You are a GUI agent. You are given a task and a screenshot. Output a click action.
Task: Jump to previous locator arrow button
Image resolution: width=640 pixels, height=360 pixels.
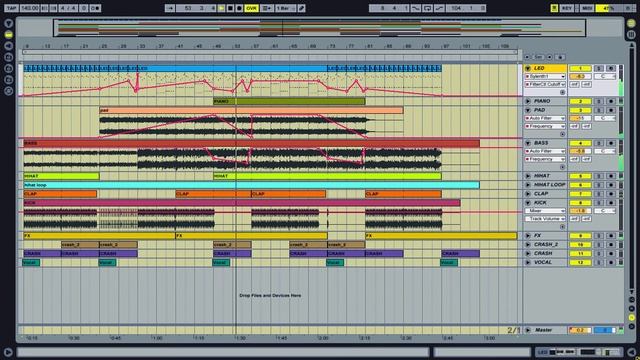[527, 57]
